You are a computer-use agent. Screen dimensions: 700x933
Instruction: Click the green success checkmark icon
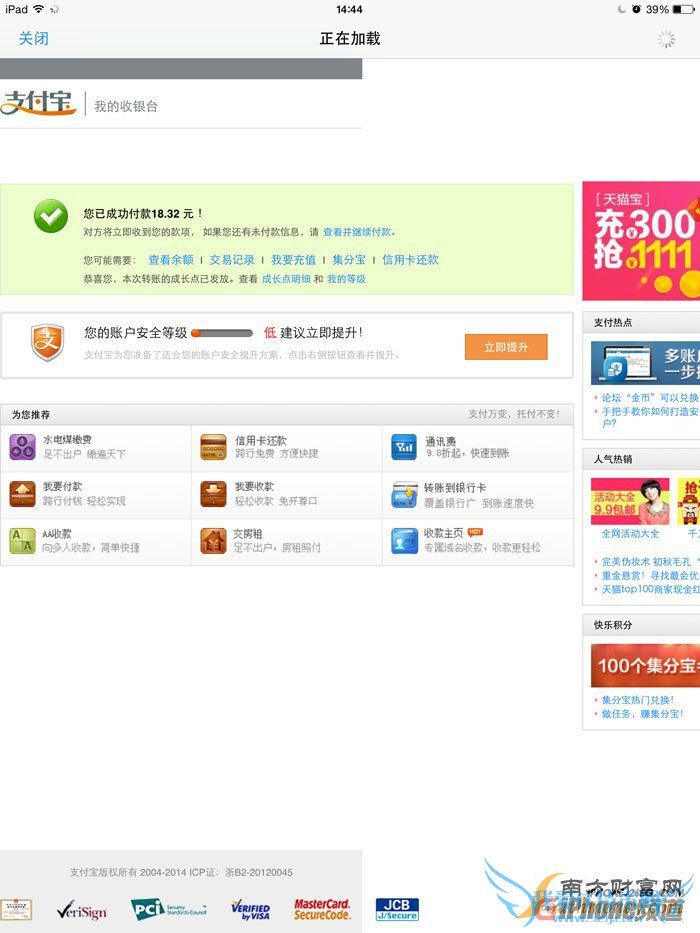(51, 215)
